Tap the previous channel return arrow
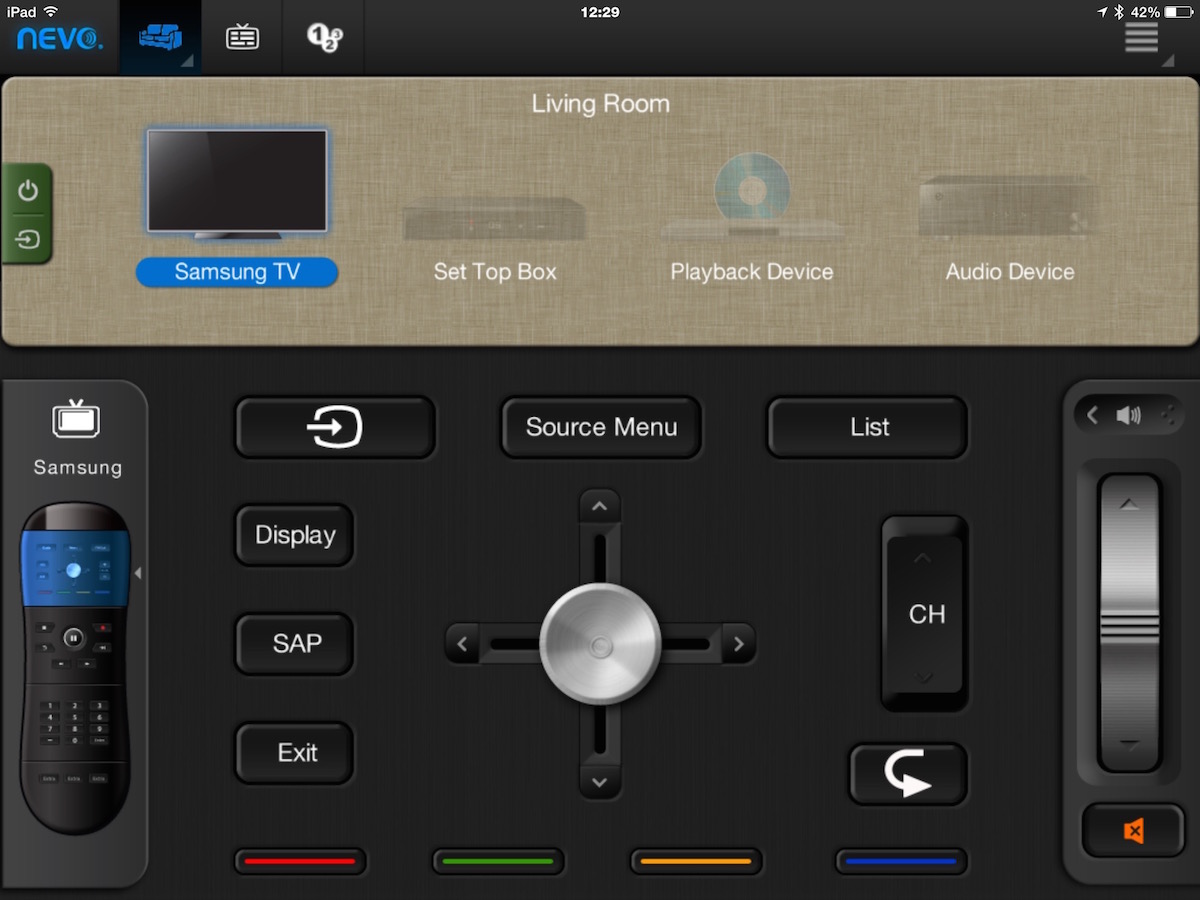This screenshot has height=900, width=1200. tap(909, 774)
